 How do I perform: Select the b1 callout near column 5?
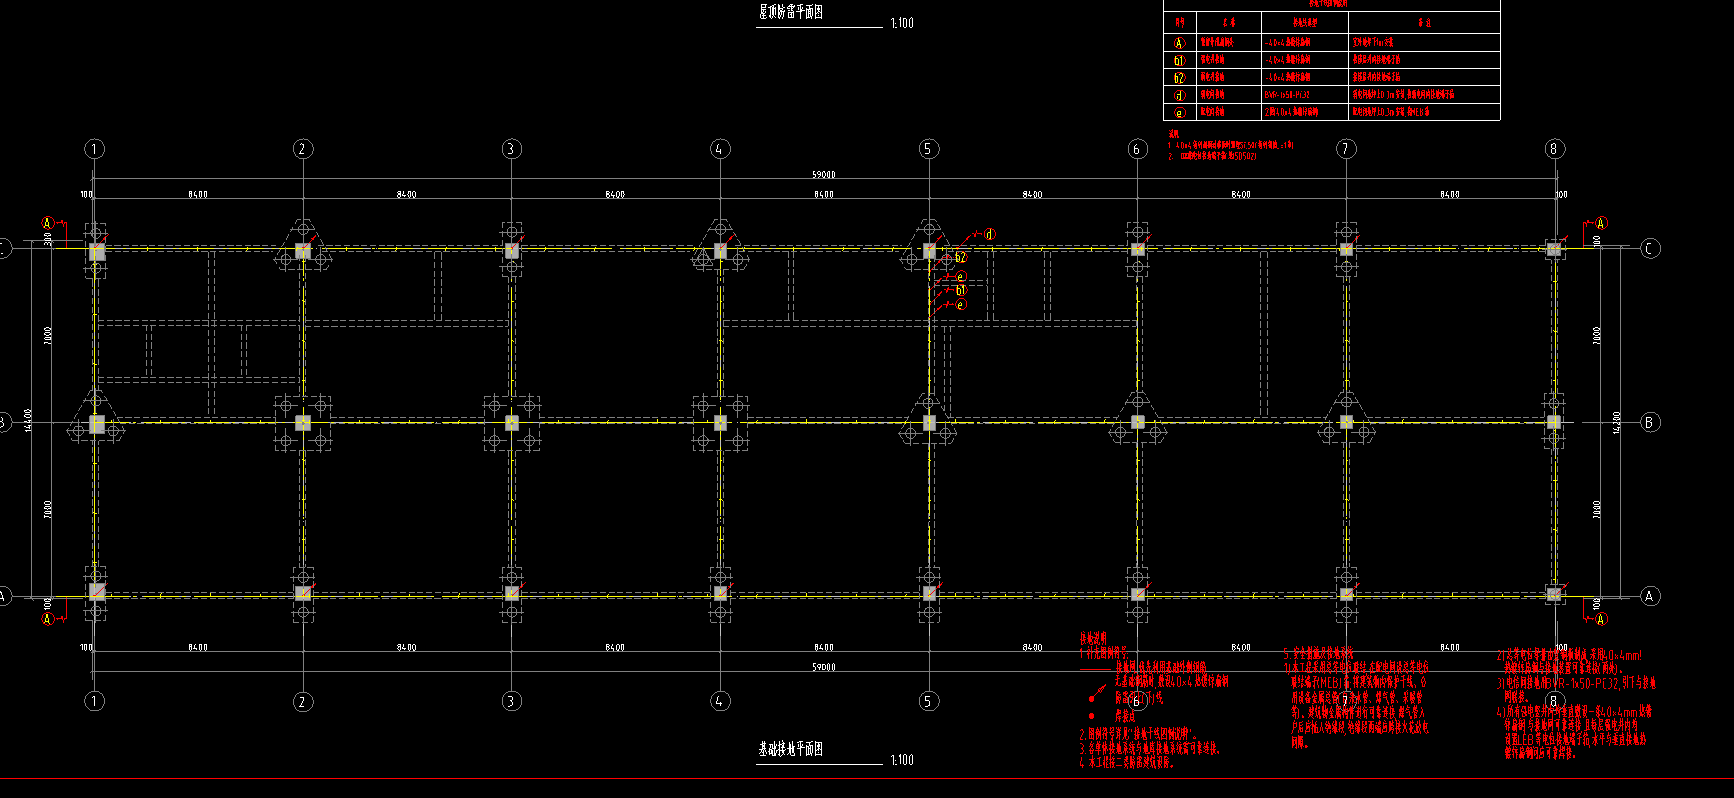pyautogui.click(x=961, y=291)
